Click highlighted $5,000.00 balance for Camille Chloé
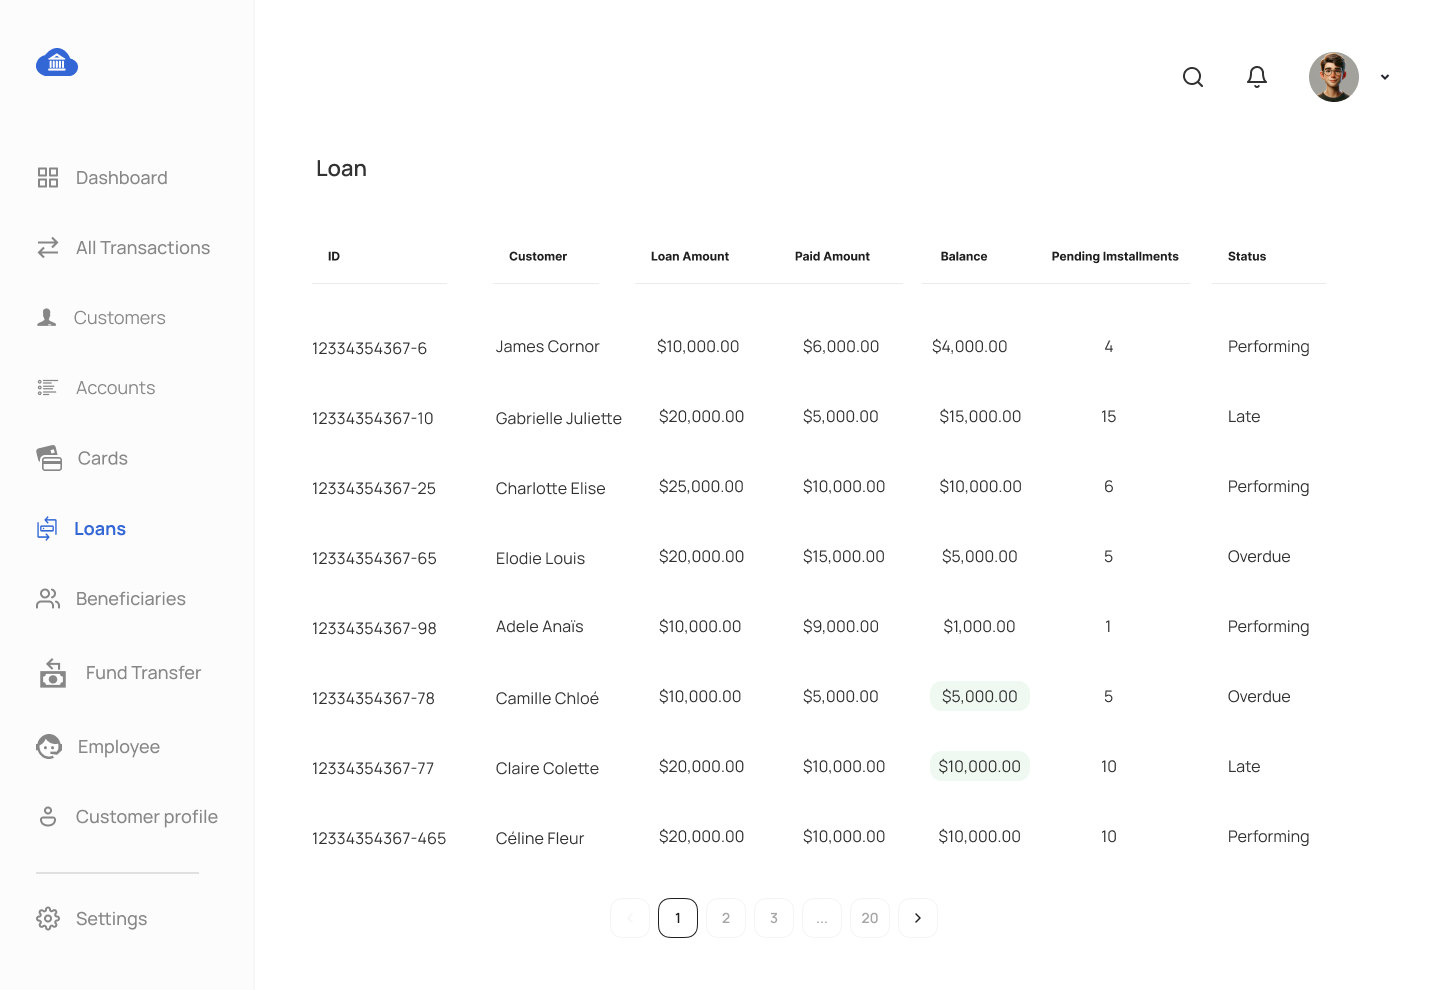 [979, 696]
